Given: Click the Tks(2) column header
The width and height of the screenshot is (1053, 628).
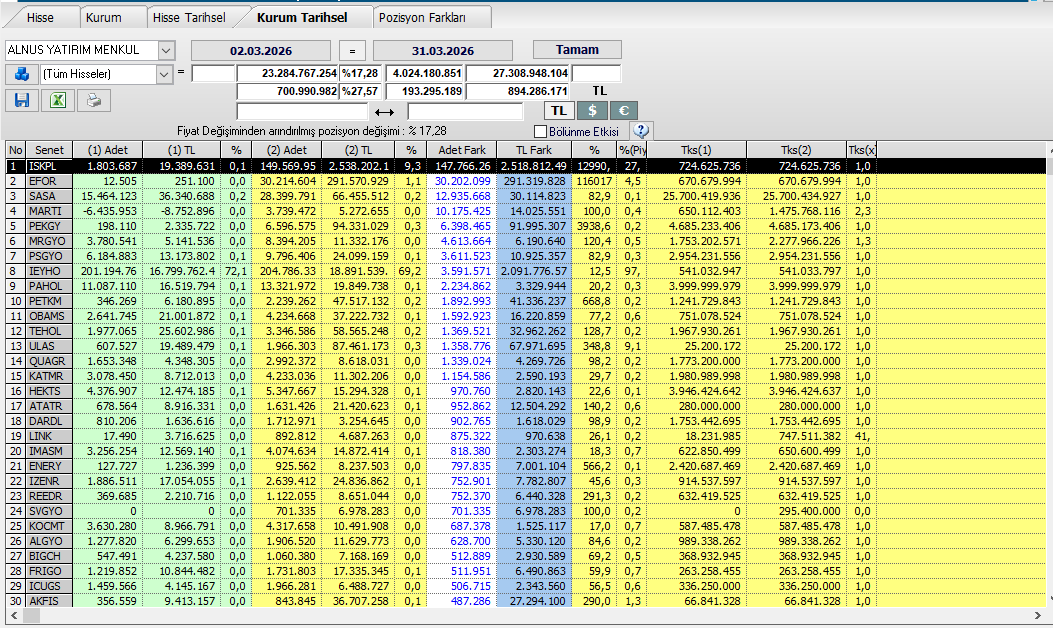Looking at the screenshot, I should tap(796, 150).
